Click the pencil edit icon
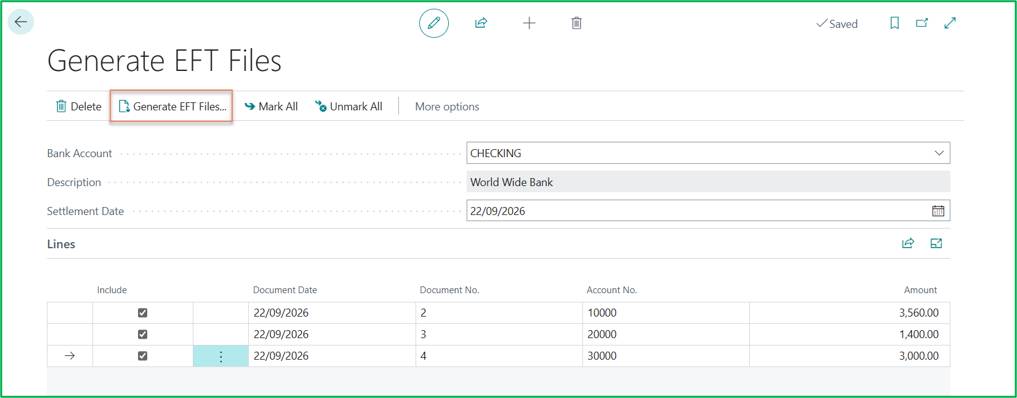The width and height of the screenshot is (1017, 398). click(x=434, y=23)
